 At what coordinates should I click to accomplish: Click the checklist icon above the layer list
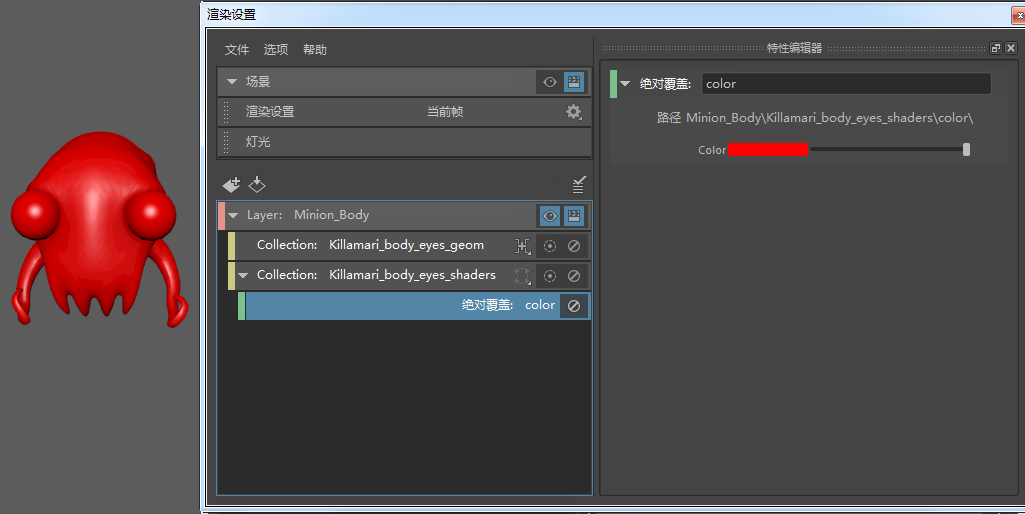point(579,184)
